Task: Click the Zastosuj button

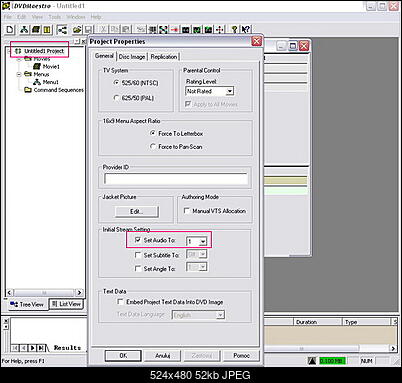Action: point(202,355)
